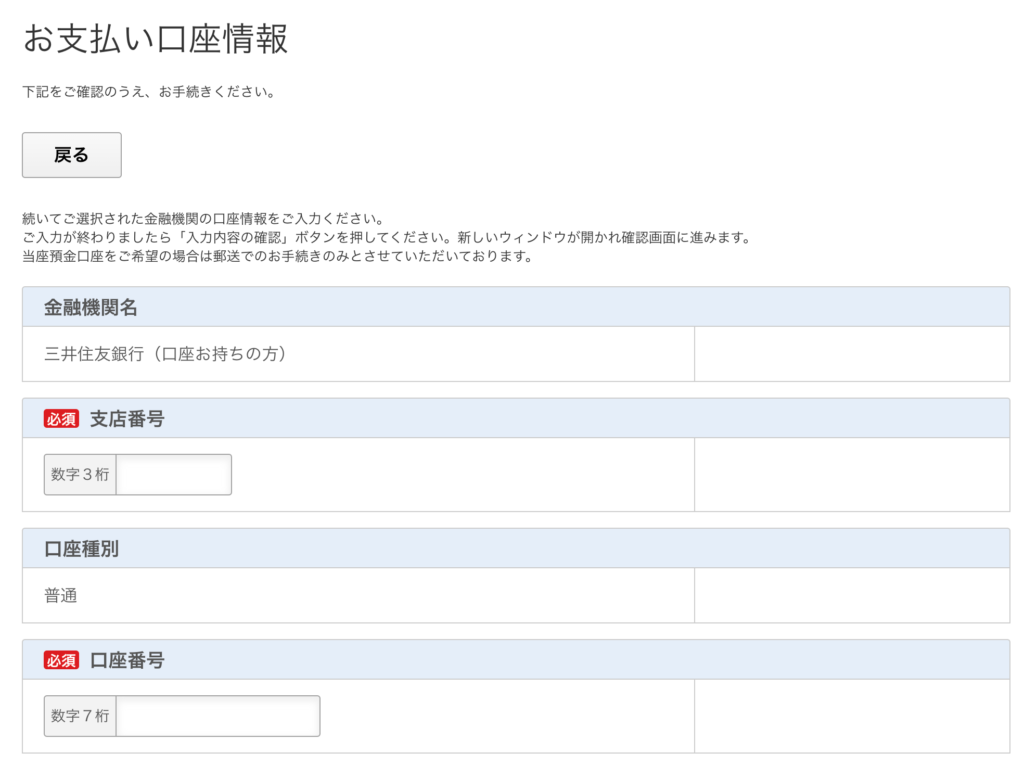Screen dimensions: 1024x765
Task: Focus the 口座番号 seven-digit input field
Action: click(218, 716)
